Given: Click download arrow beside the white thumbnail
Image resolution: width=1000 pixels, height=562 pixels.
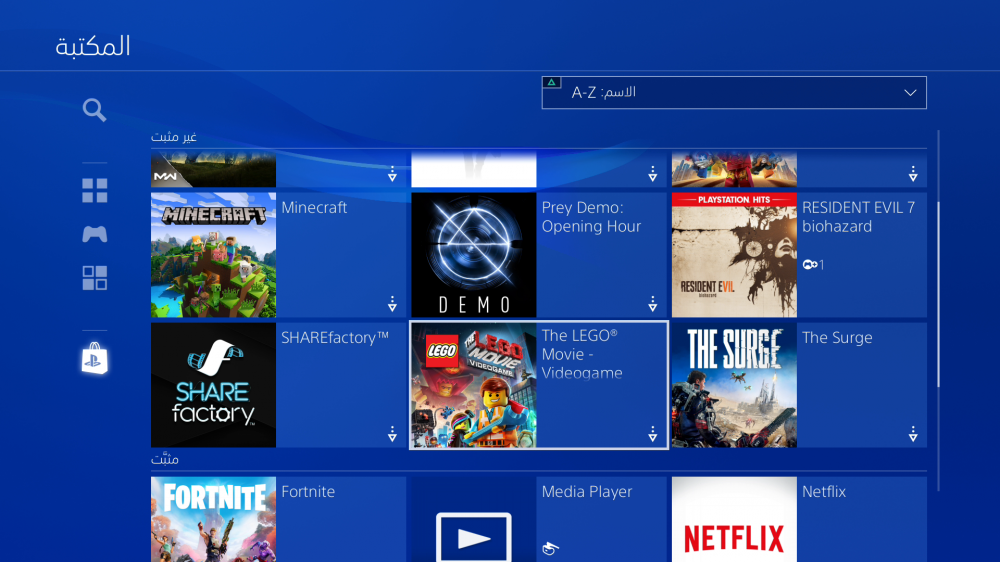Looking at the screenshot, I should coord(652,174).
